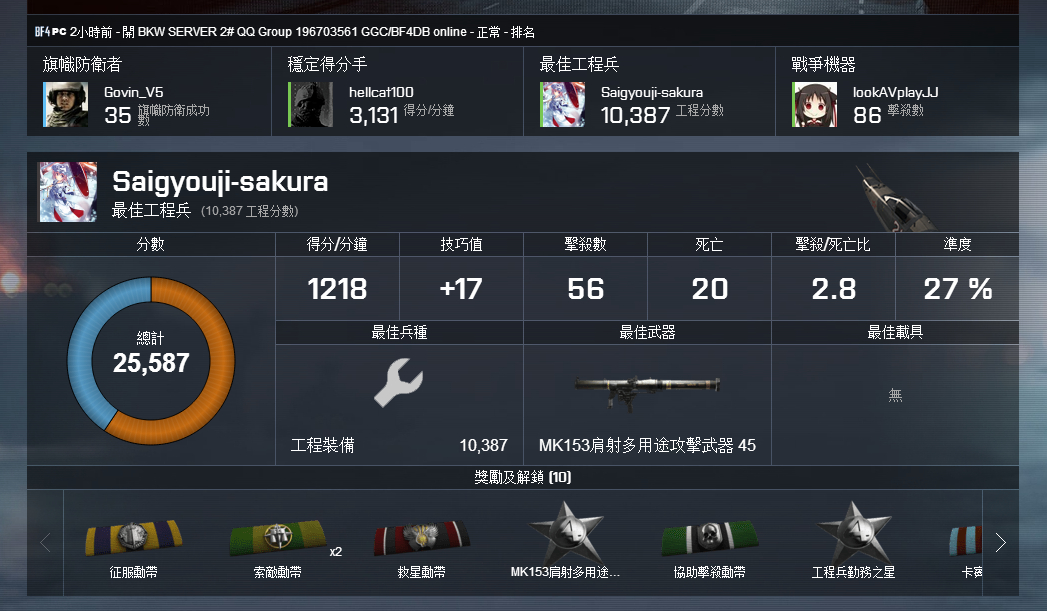
Task: Click the wrench engineer class icon
Action: click(399, 382)
